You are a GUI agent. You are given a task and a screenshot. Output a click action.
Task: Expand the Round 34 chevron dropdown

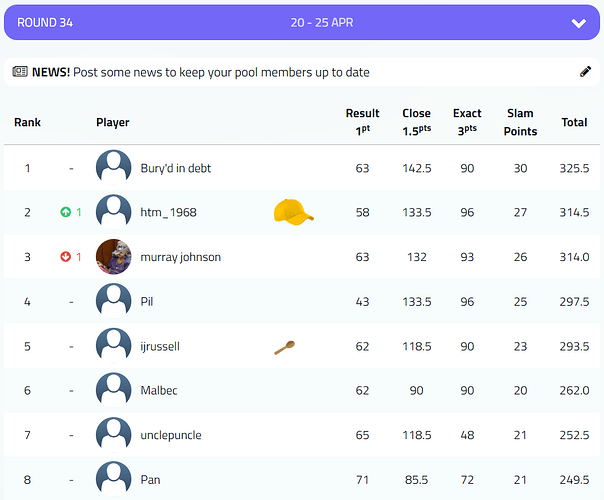[x=578, y=23]
